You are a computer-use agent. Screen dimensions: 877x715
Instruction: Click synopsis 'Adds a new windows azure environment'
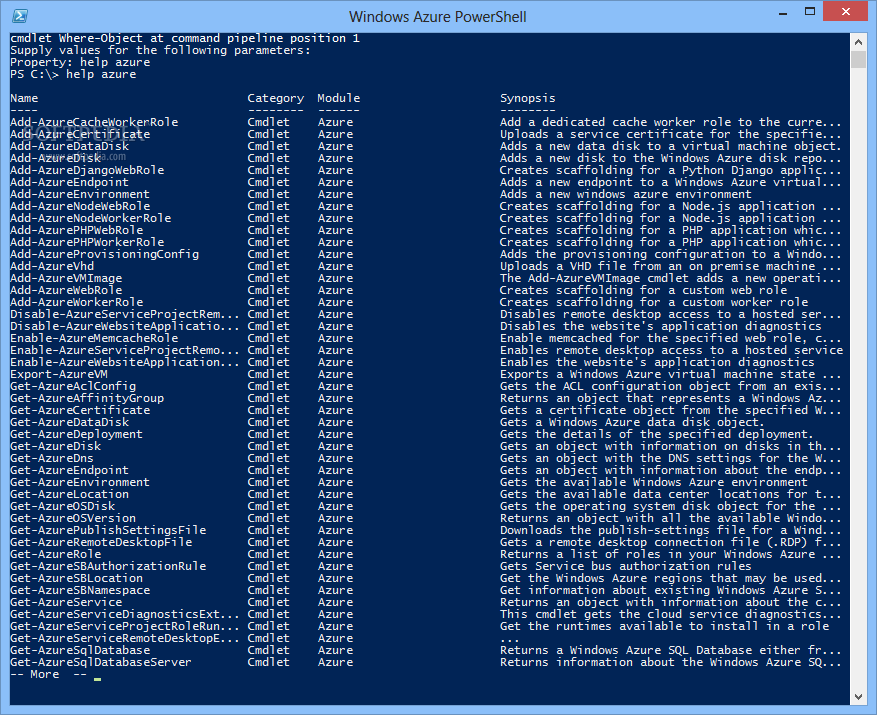(x=626, y=195)
